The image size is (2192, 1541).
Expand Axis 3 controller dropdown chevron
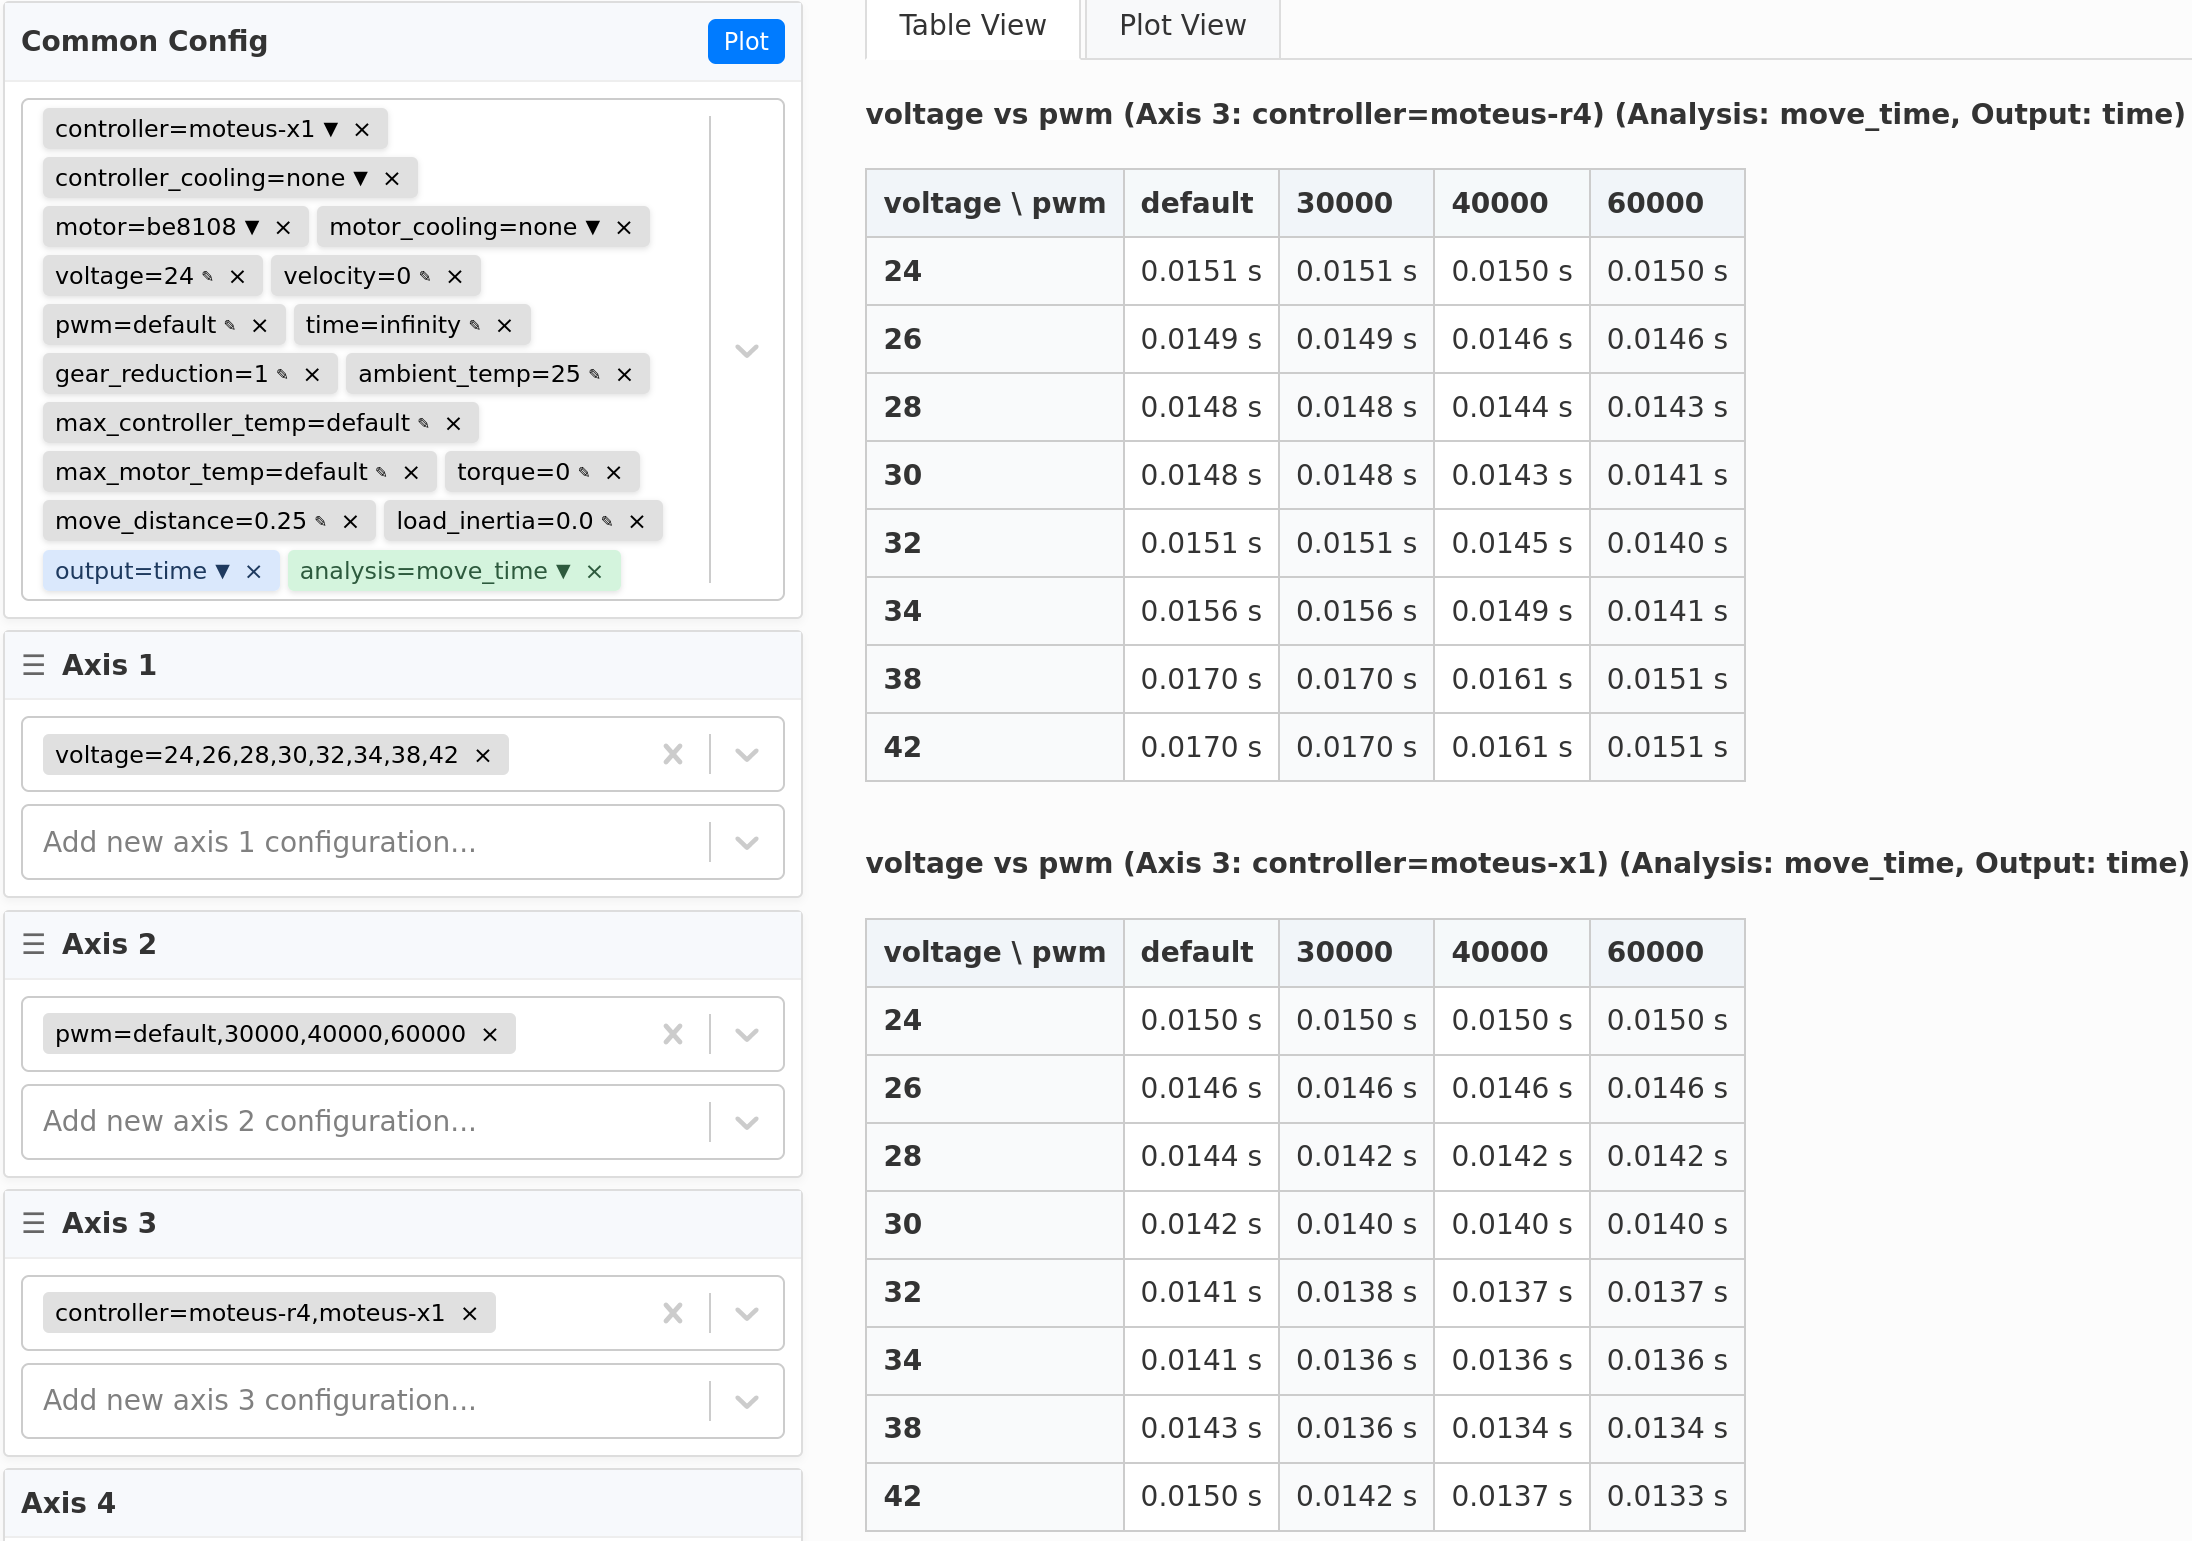[747, 1313]
